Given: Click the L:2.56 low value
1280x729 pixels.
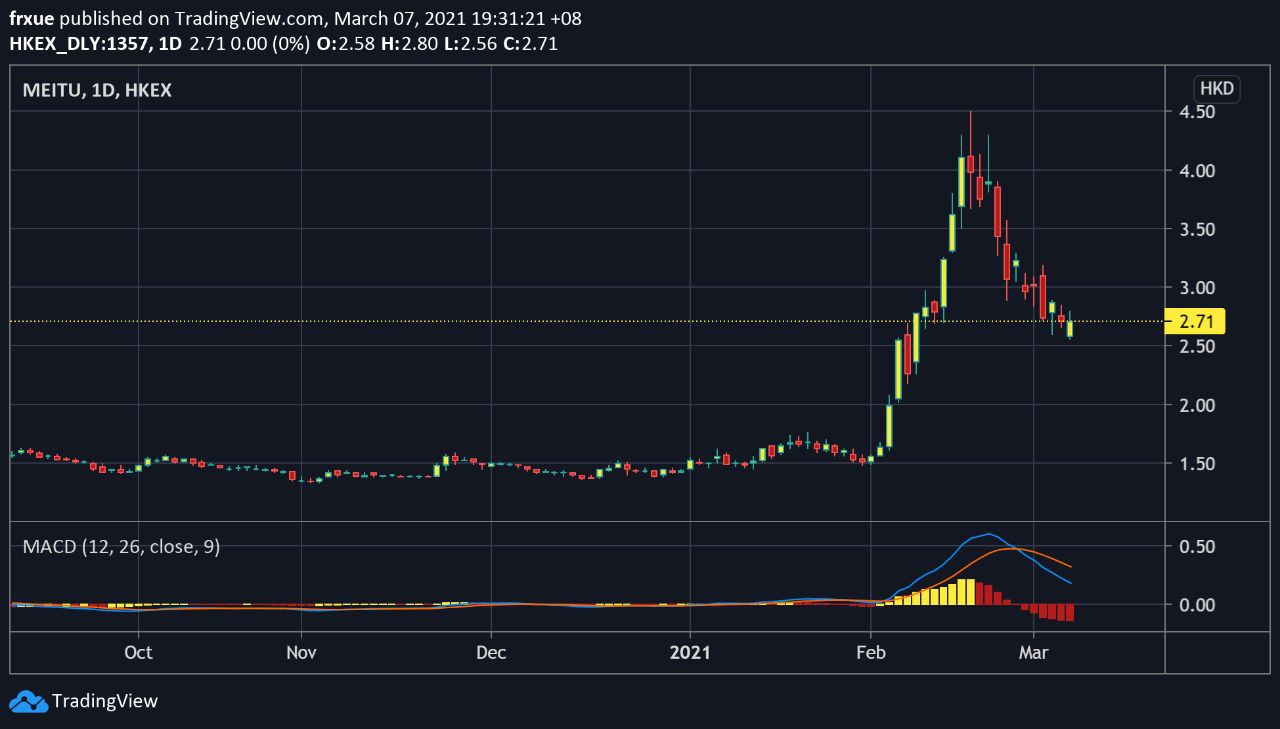Looking at the screenshot, I should coord(468,43).
